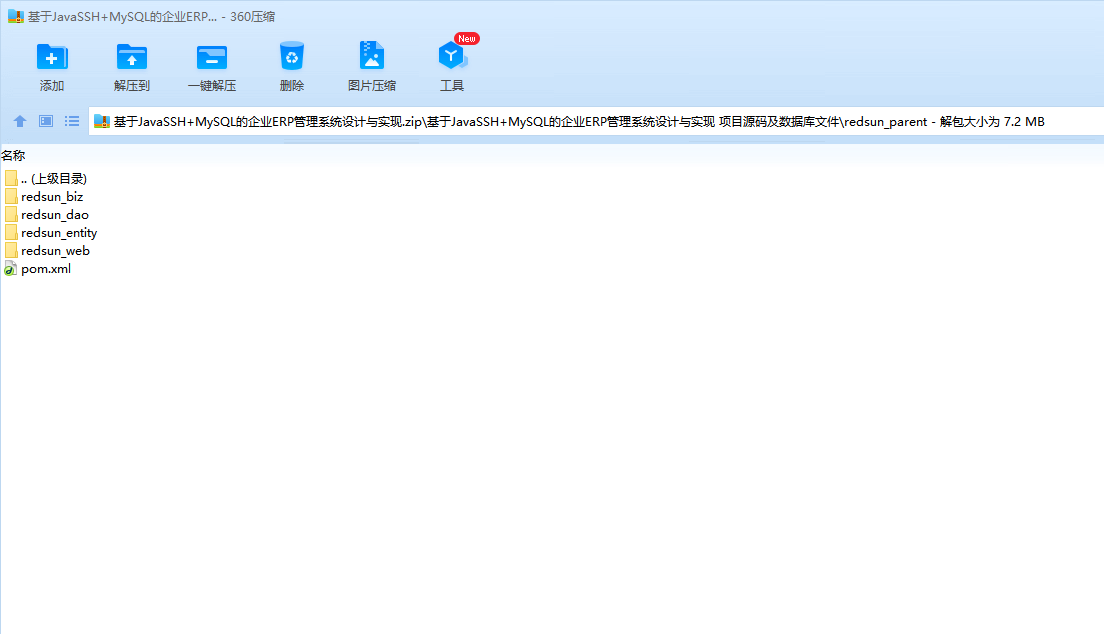The height and width of the screenshot is (634, 1104).
Task: Click the 名称 column header
Action: [13, 156]
